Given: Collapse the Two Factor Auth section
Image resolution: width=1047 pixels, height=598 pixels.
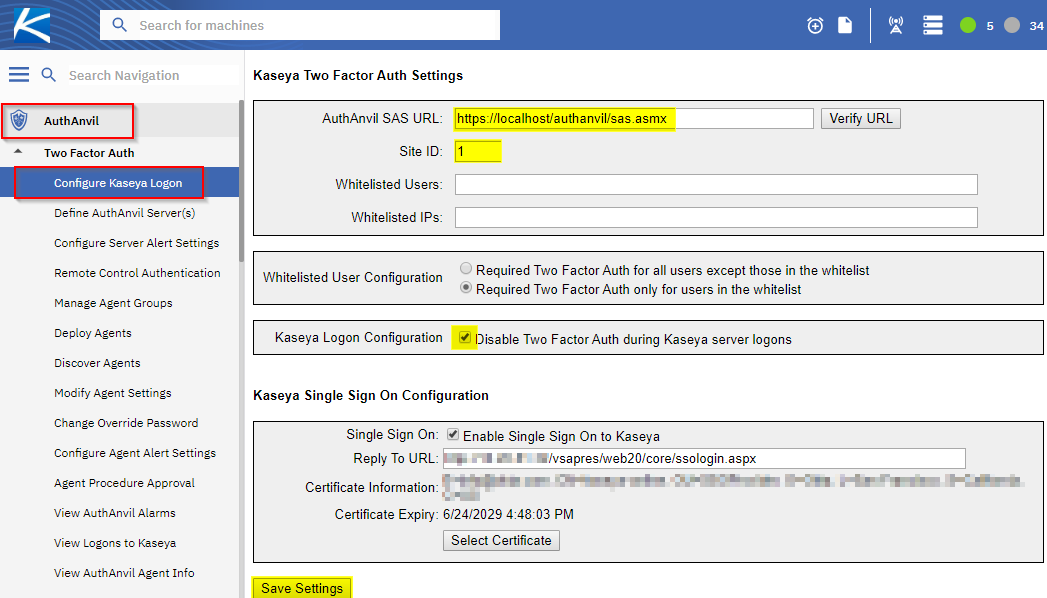Looking at the screenshot, I should (18, 152).
